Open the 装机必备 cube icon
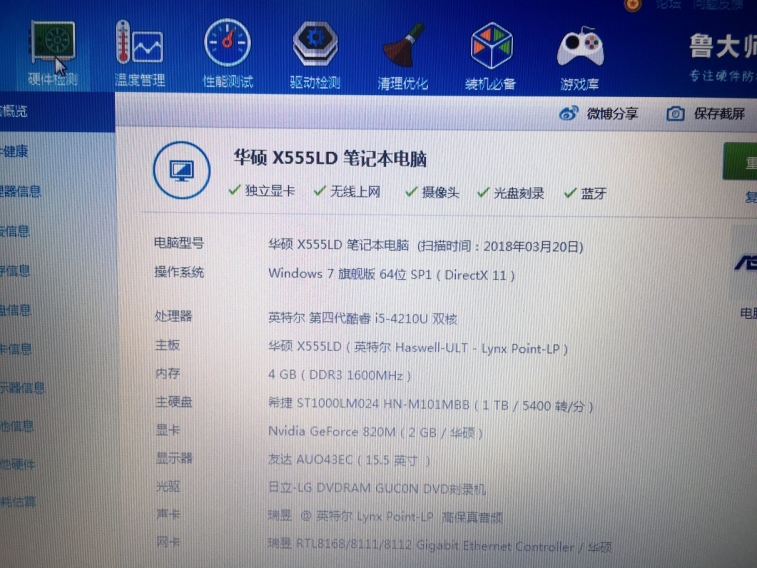The width and height of the screenshot is (757, 568). pyautogui.click(x=491, y=56)
